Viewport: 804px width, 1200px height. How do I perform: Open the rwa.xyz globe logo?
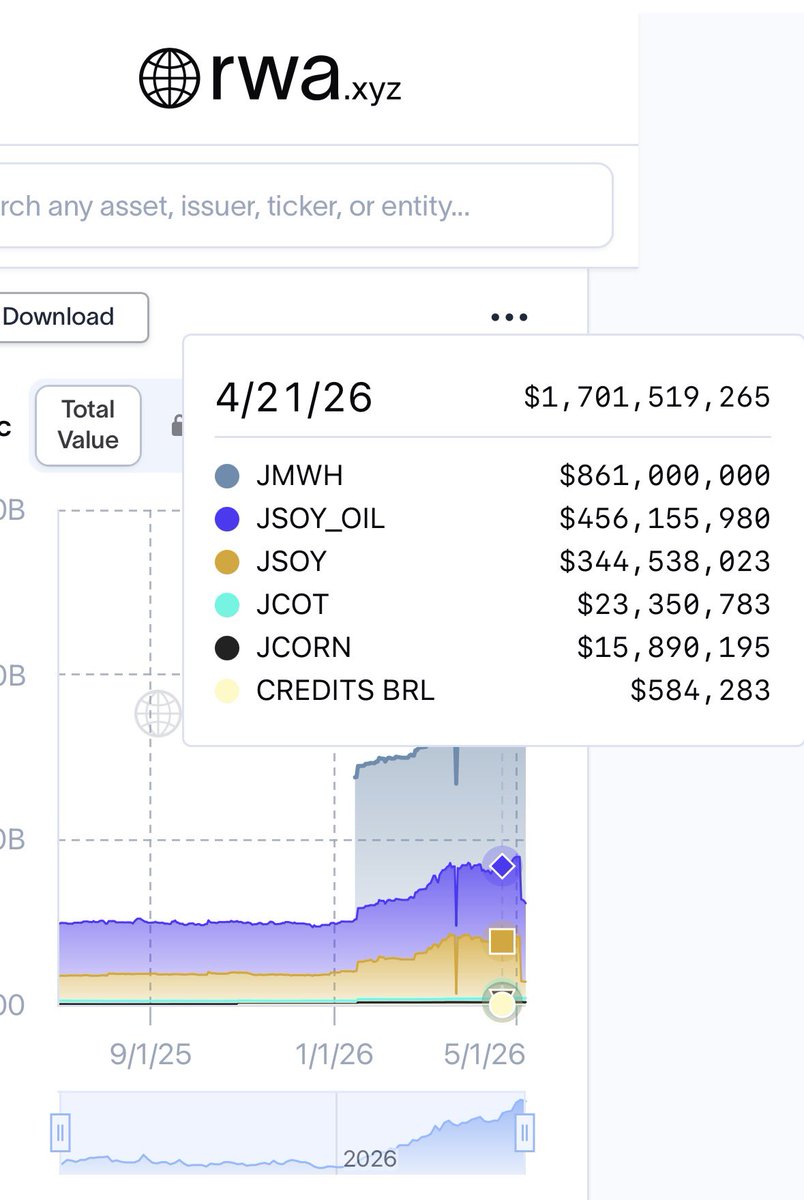coord(270,76)
